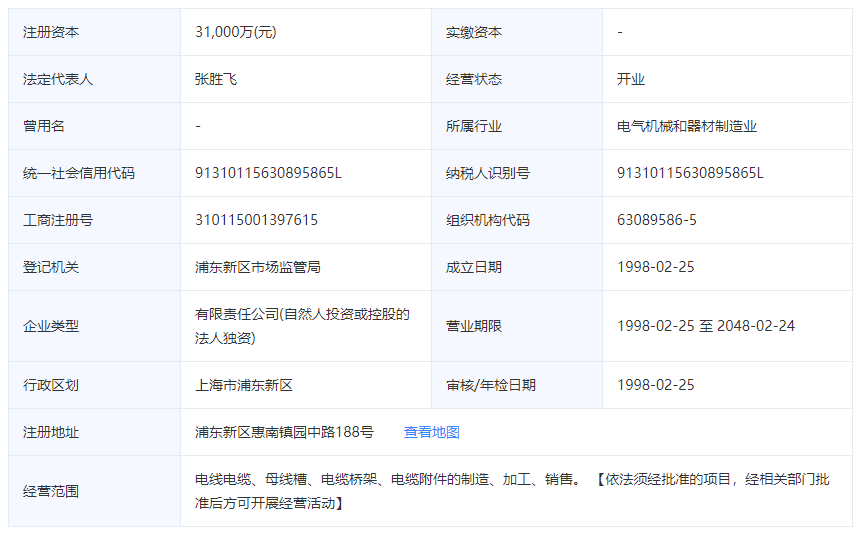Select the organization code 63089586-5
860x533 pixels.
point(657,220)
